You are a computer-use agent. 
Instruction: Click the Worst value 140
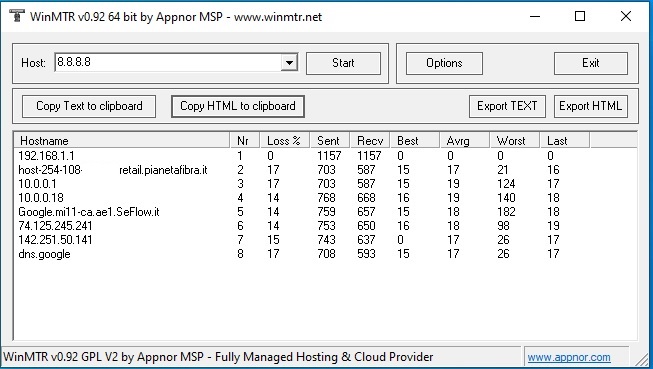(506, 198)
